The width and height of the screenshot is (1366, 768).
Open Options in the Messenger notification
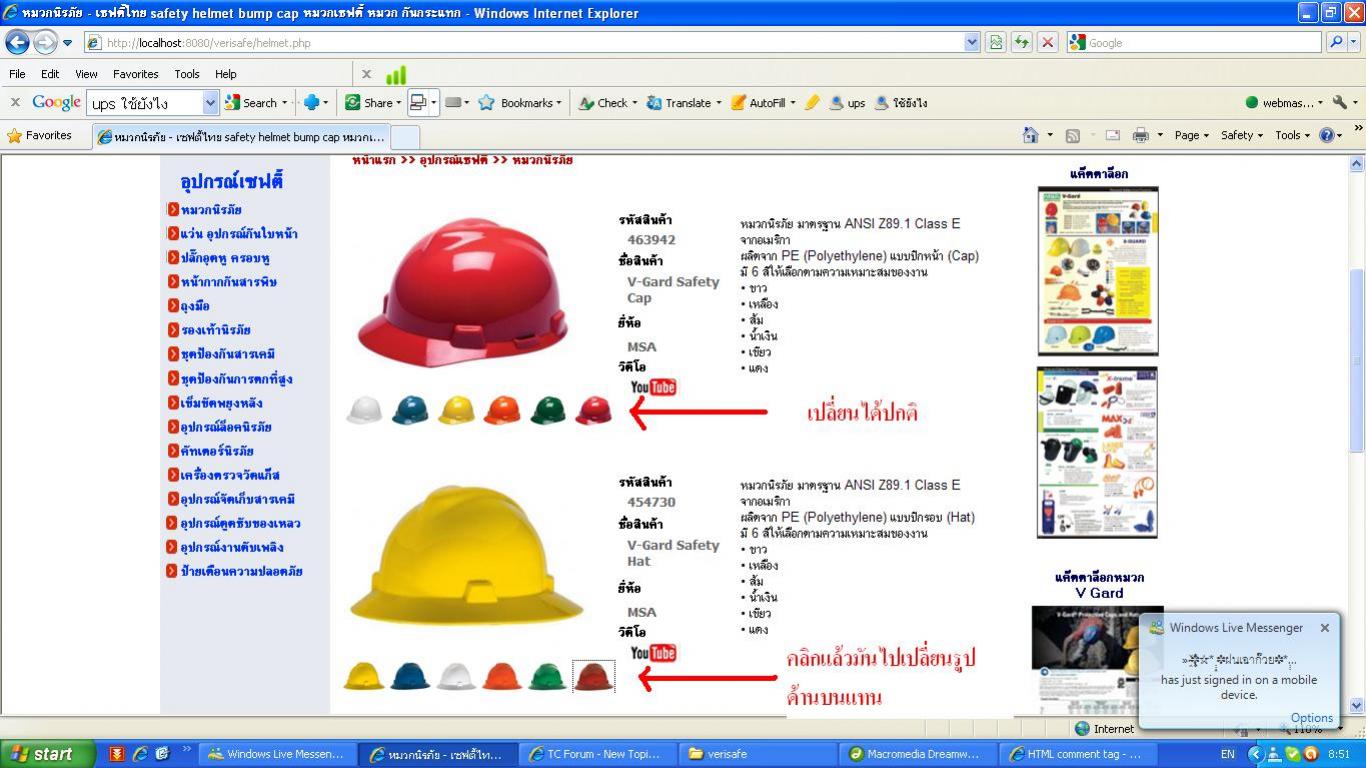pyautogui.click(x=1311, y=717)
